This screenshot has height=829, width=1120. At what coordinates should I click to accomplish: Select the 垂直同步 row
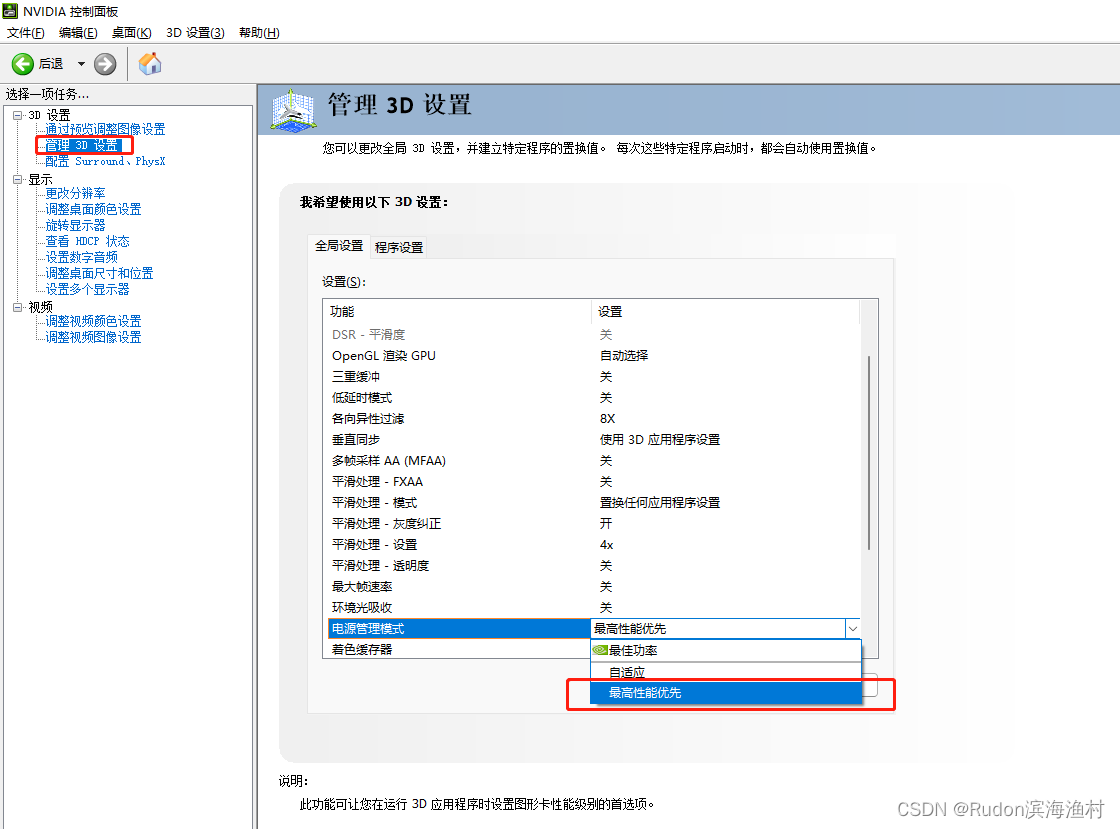pos(594,440)
